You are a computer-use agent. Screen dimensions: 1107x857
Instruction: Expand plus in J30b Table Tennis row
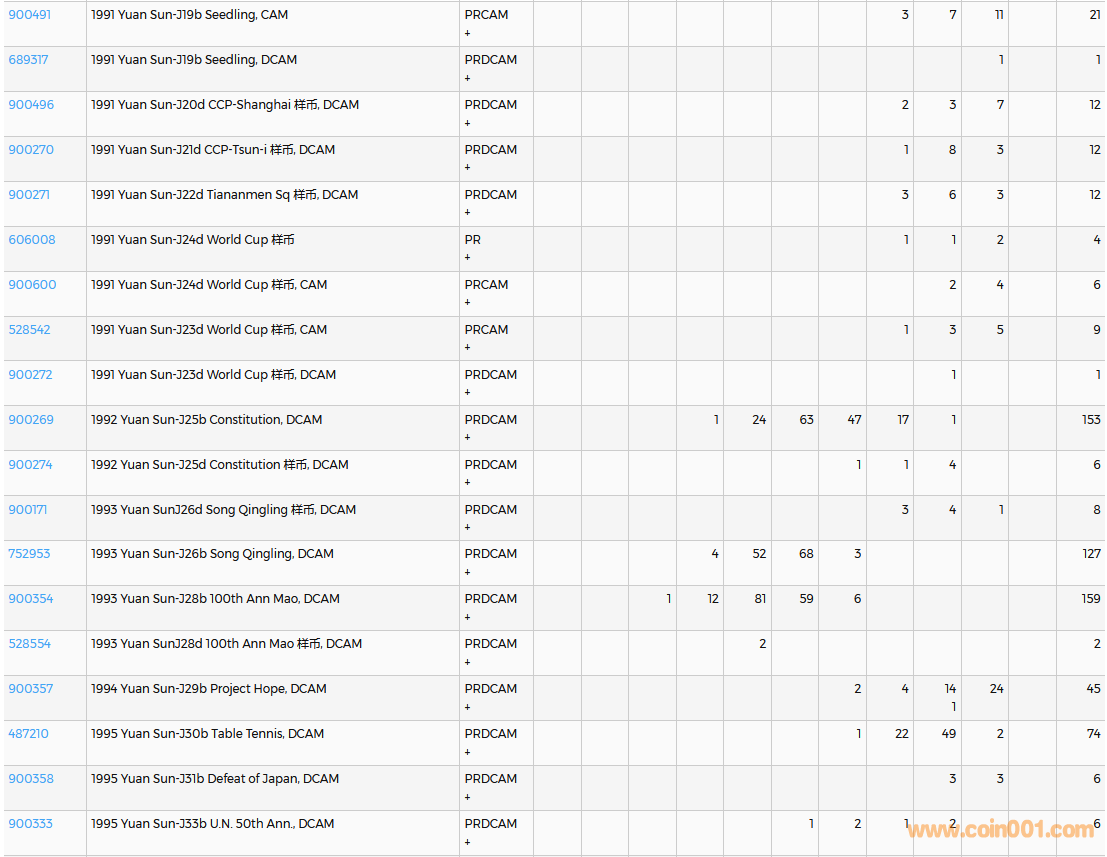(467, 752)
